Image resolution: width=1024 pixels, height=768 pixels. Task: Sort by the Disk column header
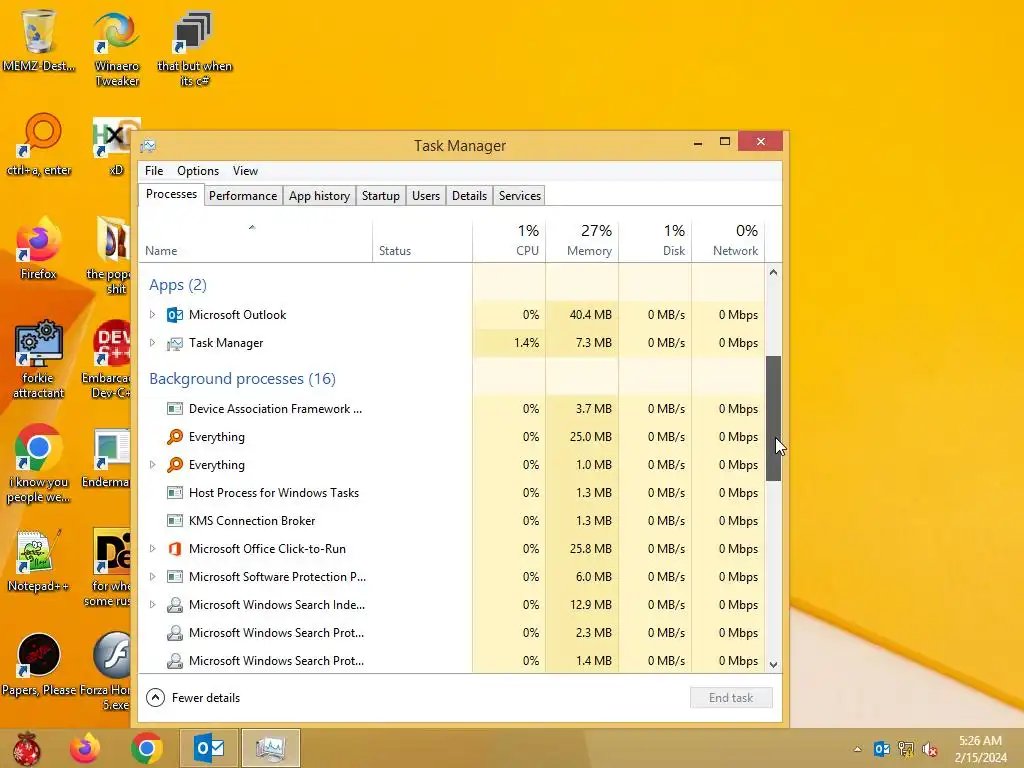click(655, 240)
